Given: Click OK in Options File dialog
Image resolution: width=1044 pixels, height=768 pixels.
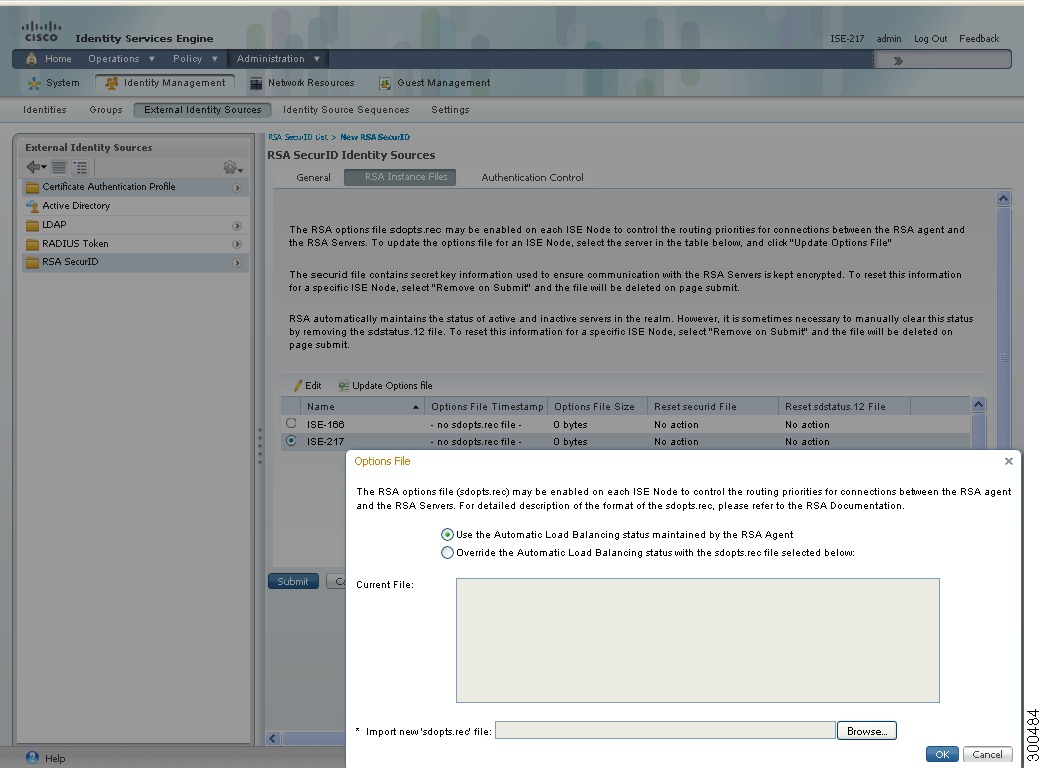Looking at the screenshot, I should [942, 754].
